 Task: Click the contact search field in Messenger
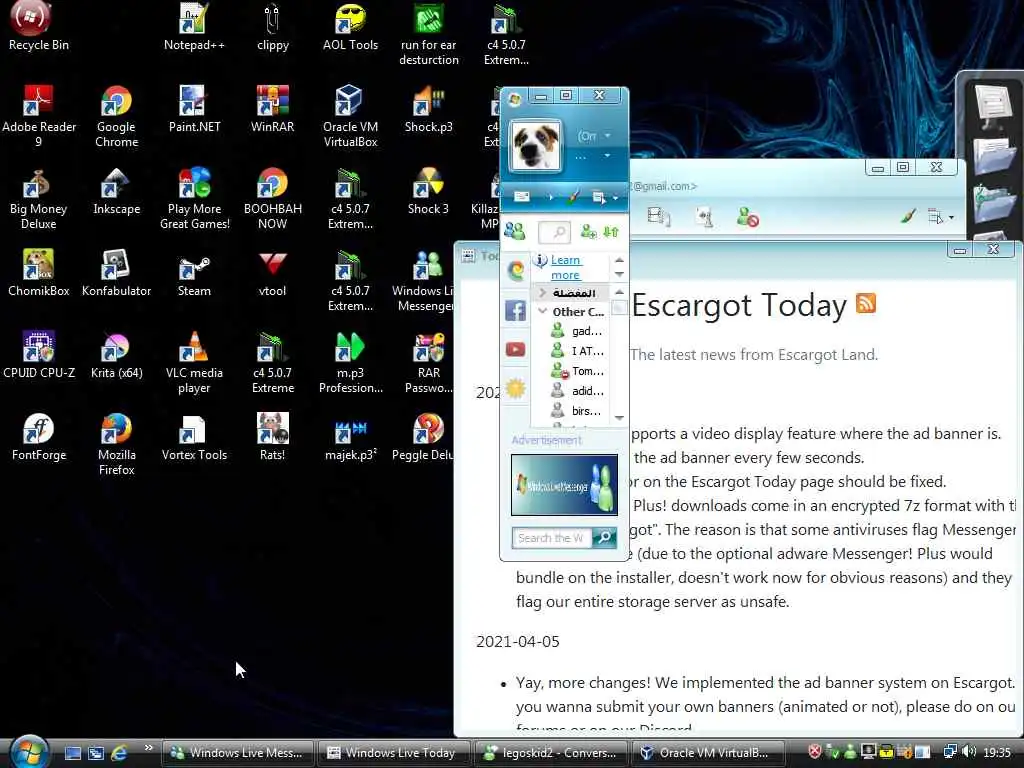click(x=554, y=231)
